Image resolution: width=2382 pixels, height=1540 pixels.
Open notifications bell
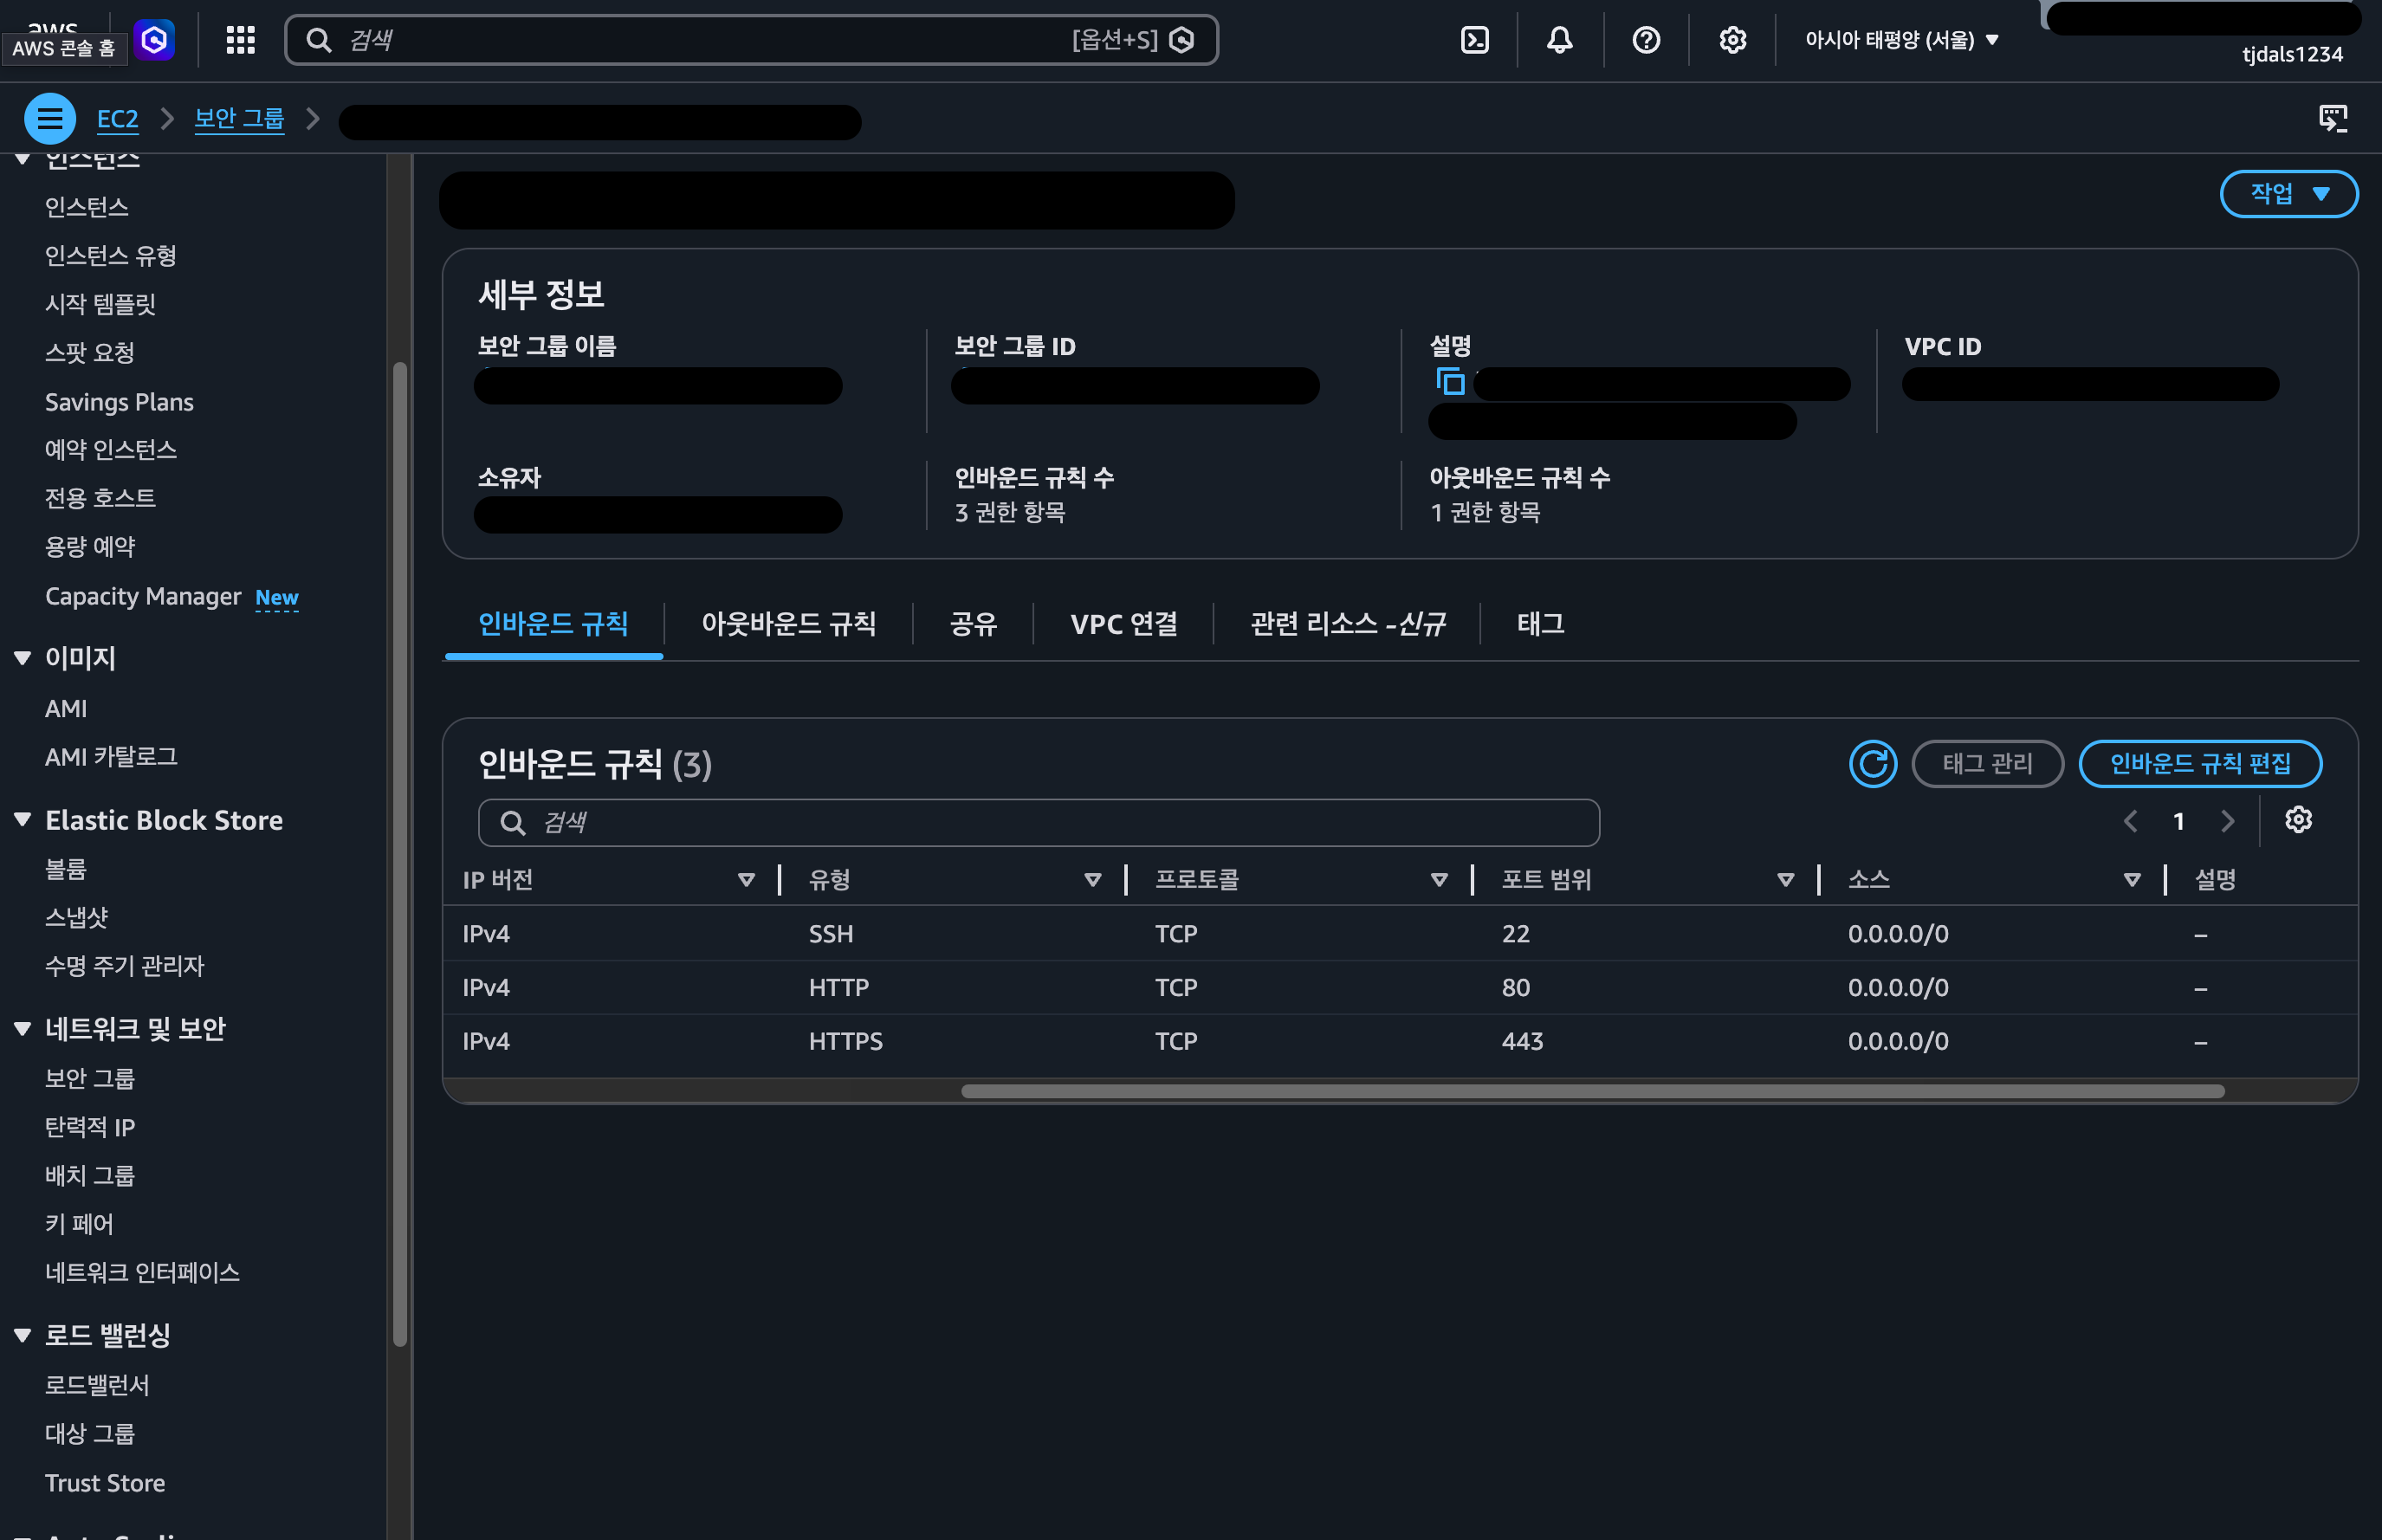click(x=1559, y=40)
